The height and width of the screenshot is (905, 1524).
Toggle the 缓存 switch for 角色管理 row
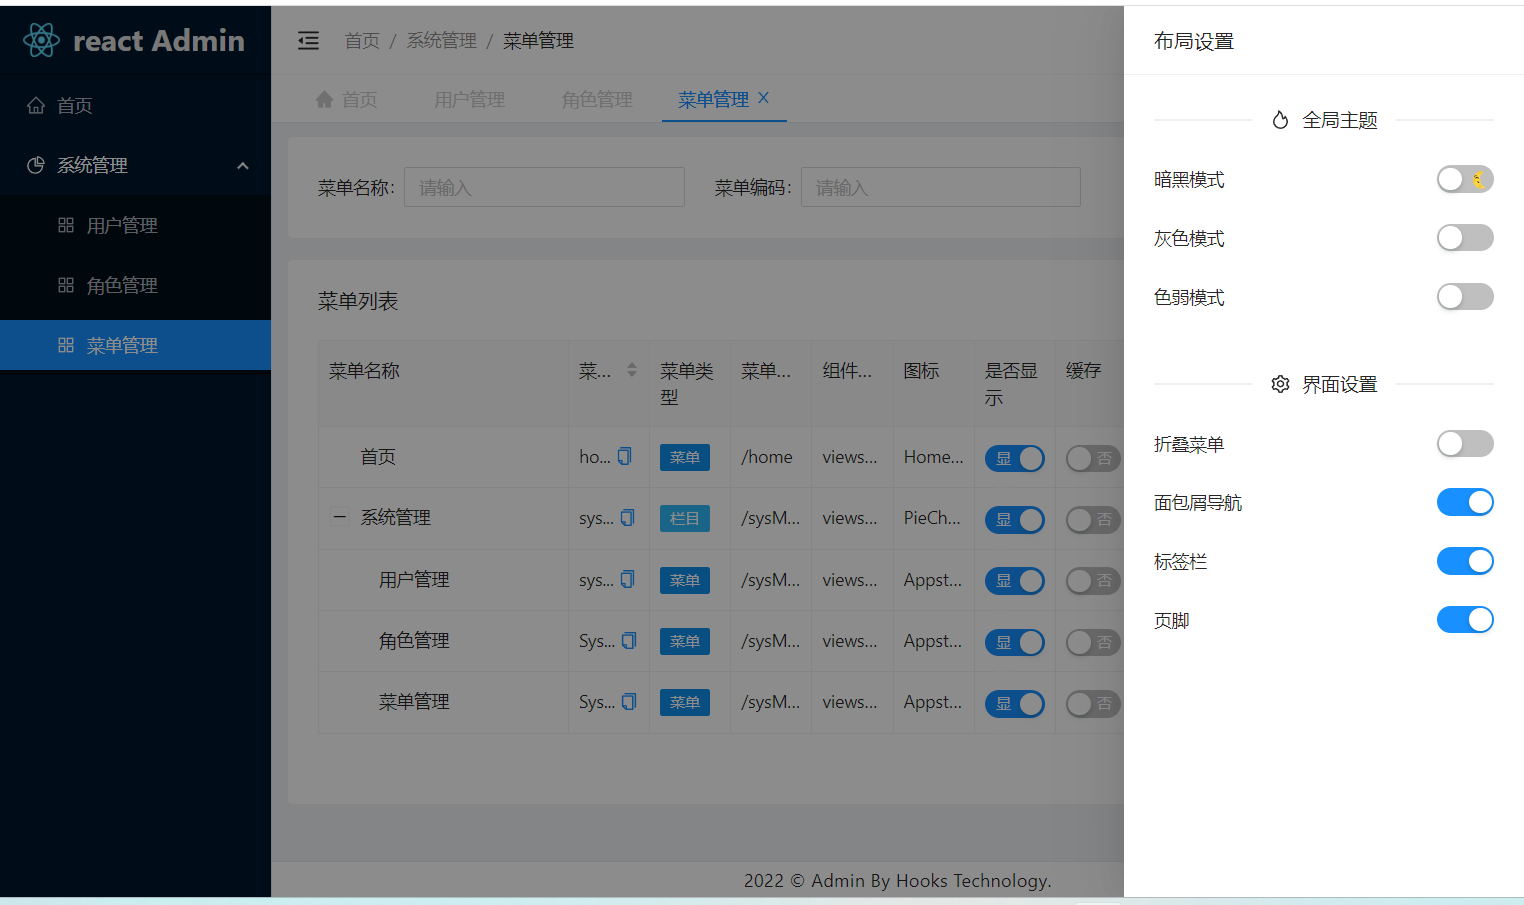pyautogui.click(x=1093, y=642)
